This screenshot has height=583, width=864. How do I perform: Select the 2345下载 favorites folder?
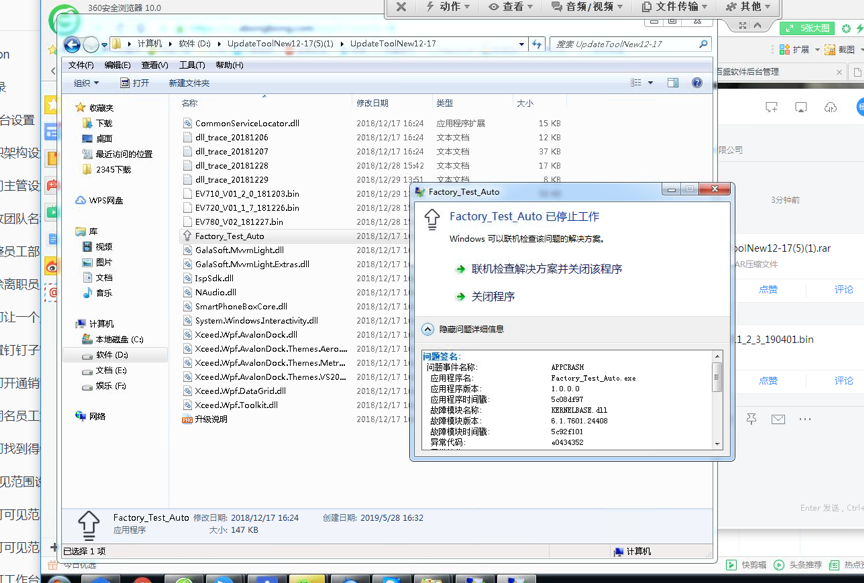coord(112,170)
